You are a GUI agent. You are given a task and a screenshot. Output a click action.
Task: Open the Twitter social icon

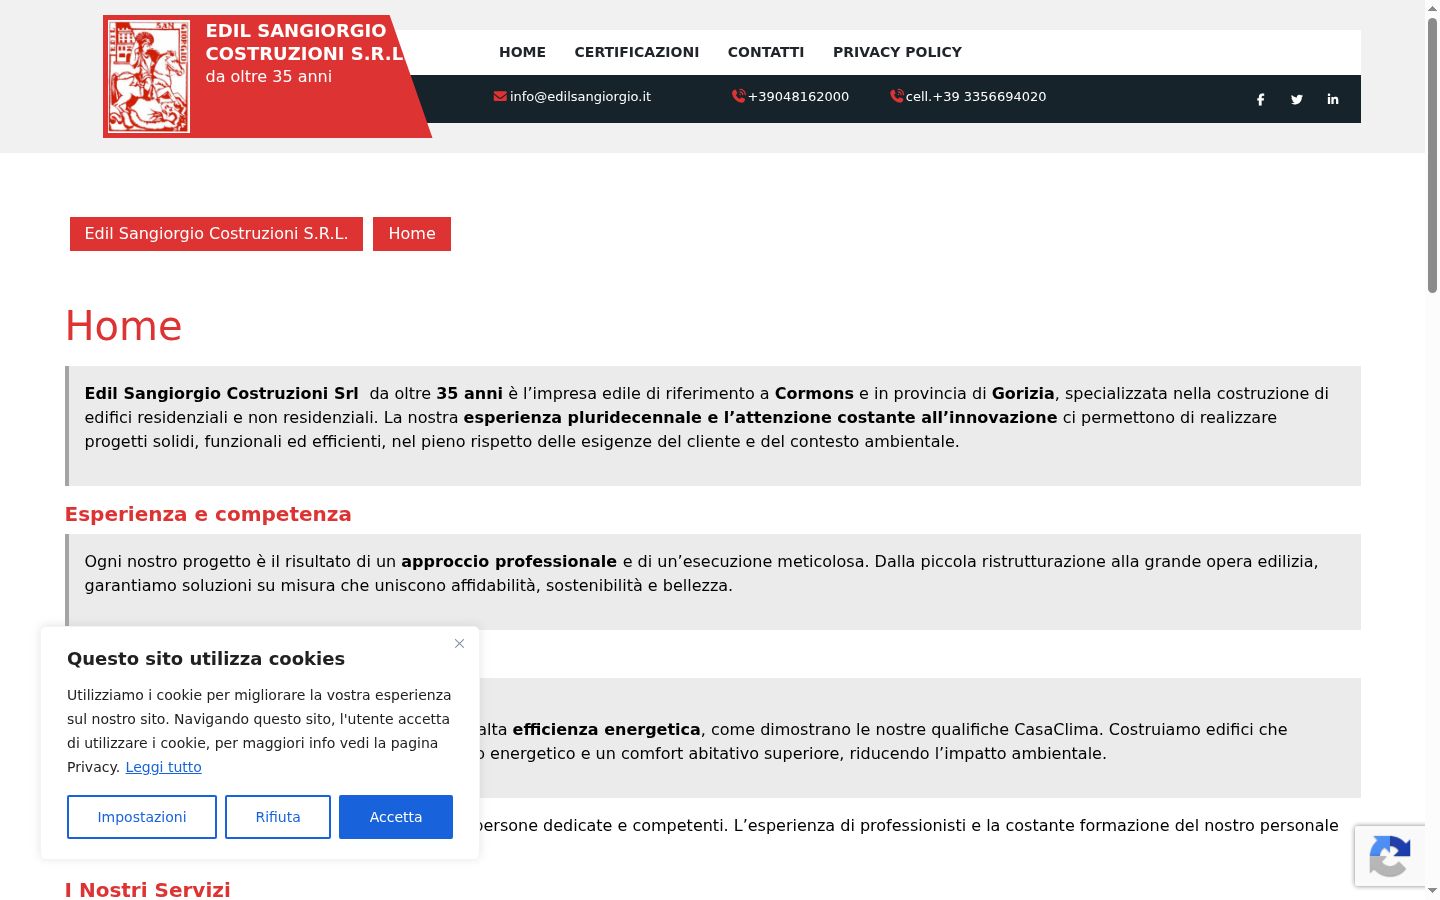1296,99
